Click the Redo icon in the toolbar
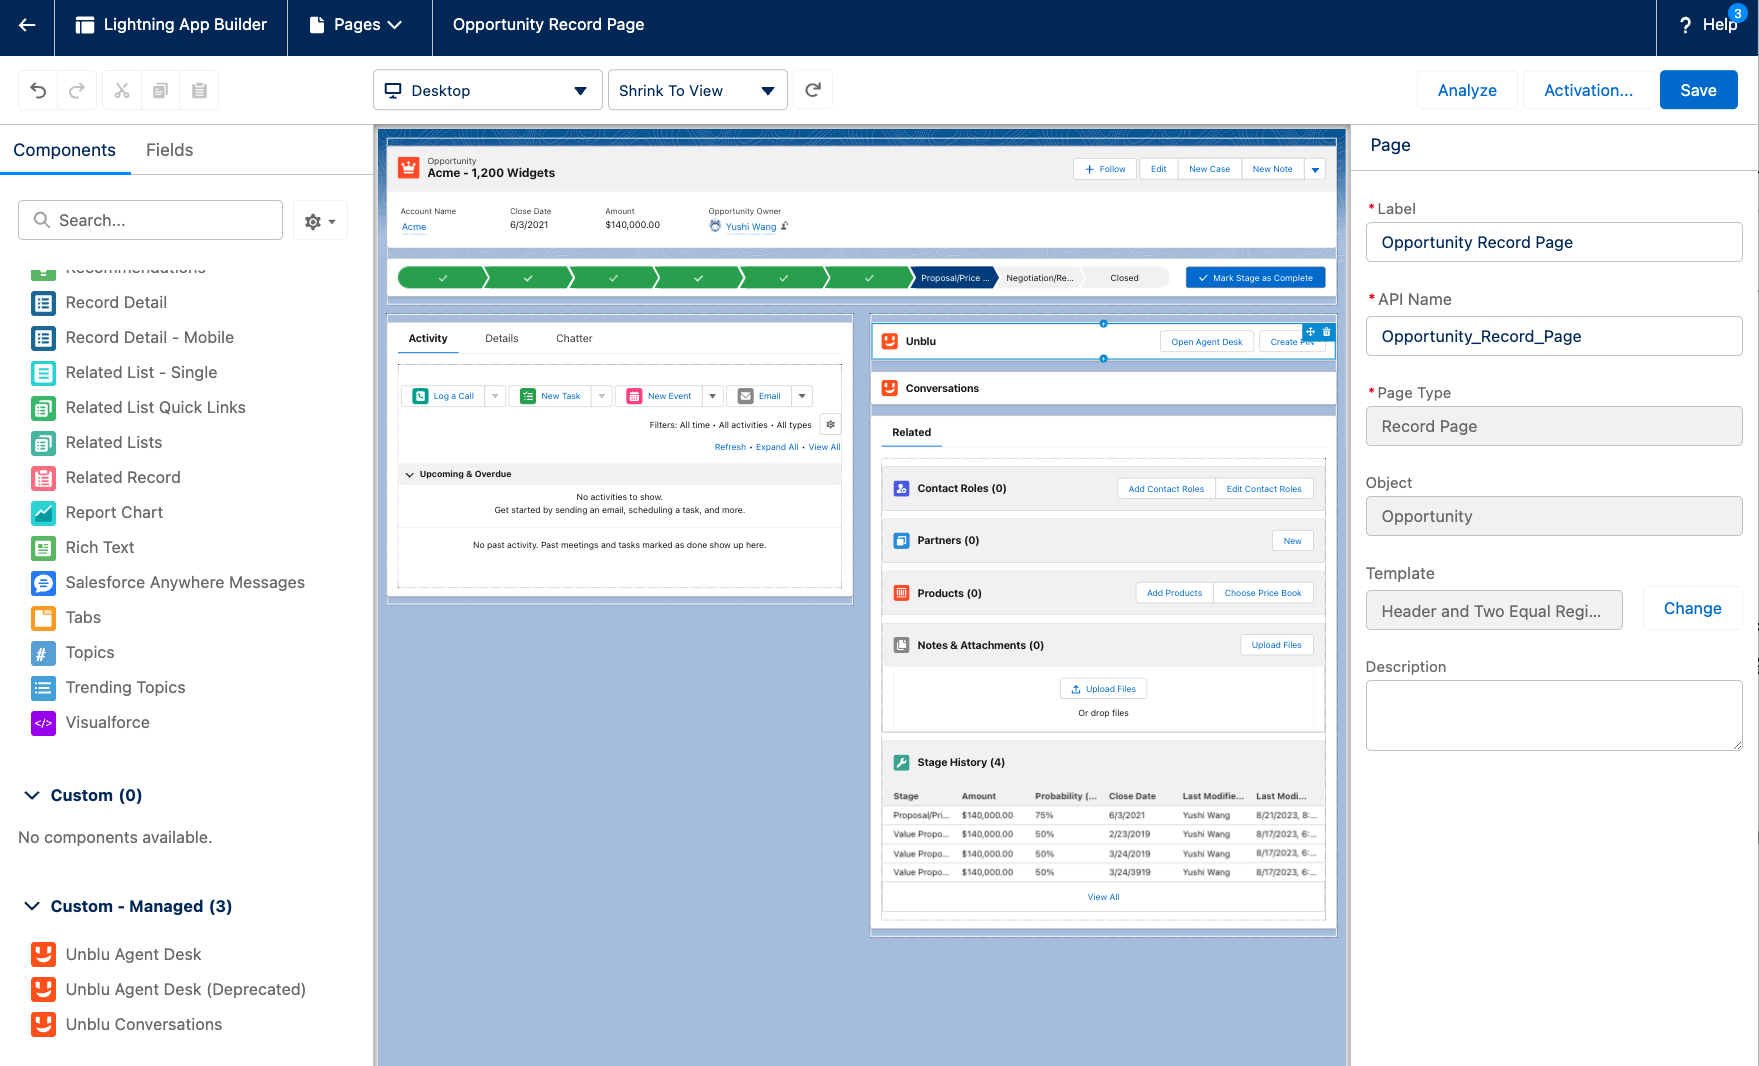 pyautogui.click(x=77, y=90)
